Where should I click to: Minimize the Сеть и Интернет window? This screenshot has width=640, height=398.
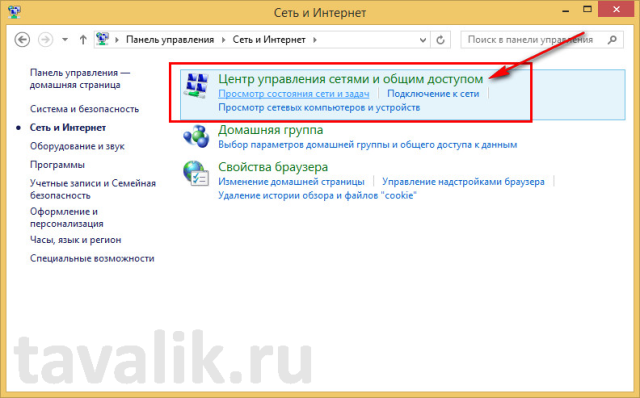[566, 11]
